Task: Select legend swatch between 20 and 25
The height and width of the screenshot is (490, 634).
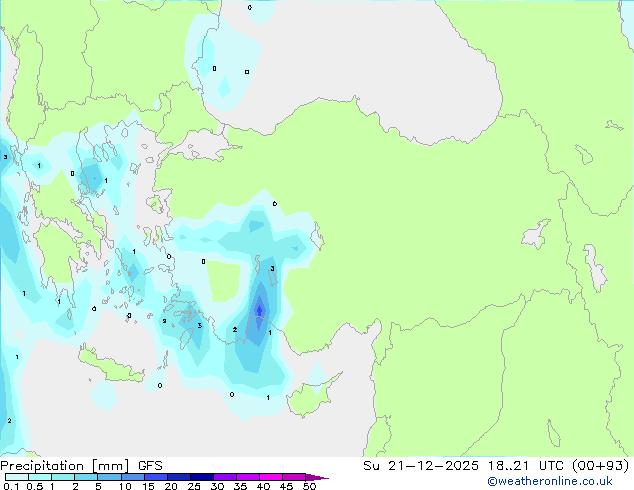Action: 178,477
